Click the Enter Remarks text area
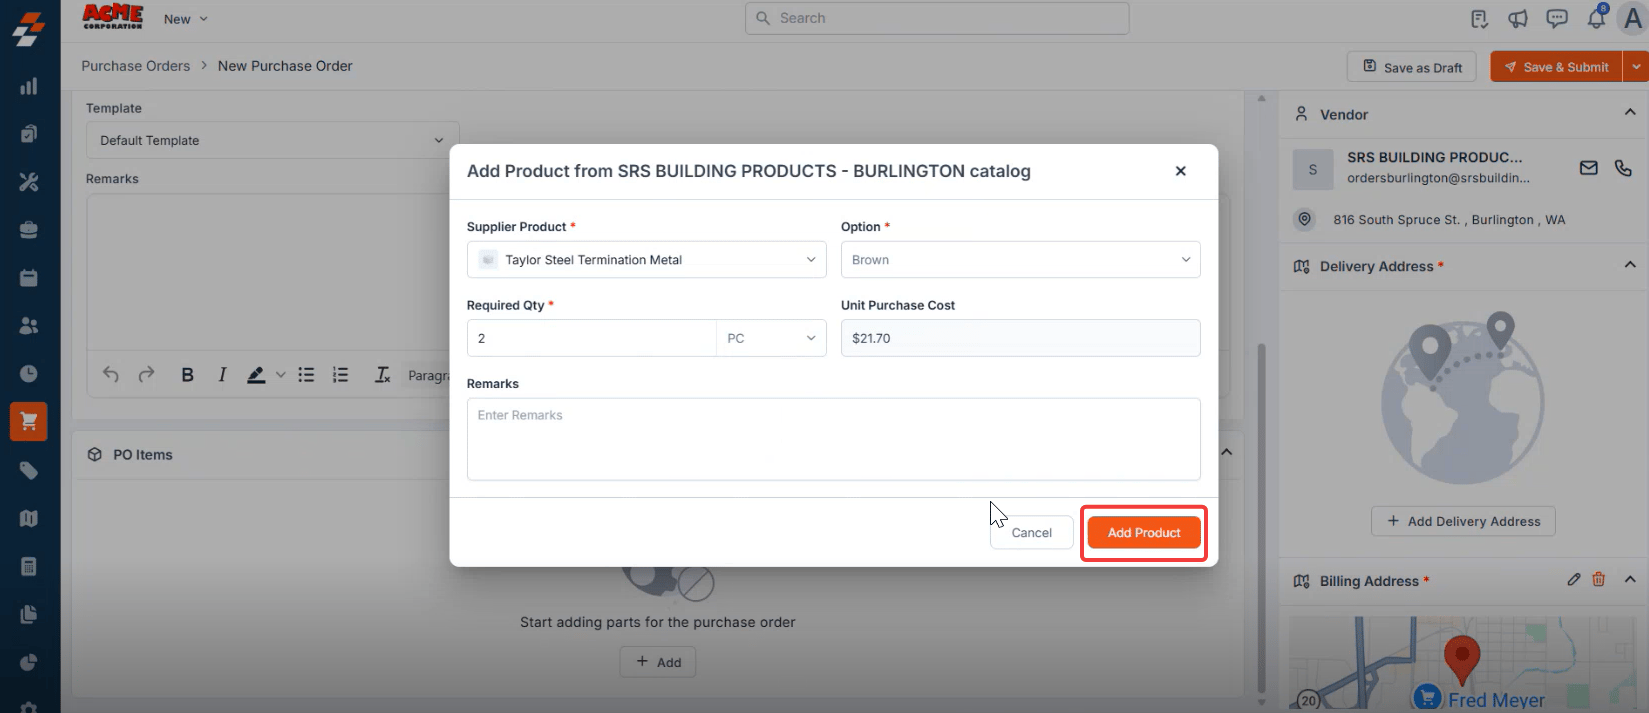This screenshot has height=713, width=1649. coord(833,439)
